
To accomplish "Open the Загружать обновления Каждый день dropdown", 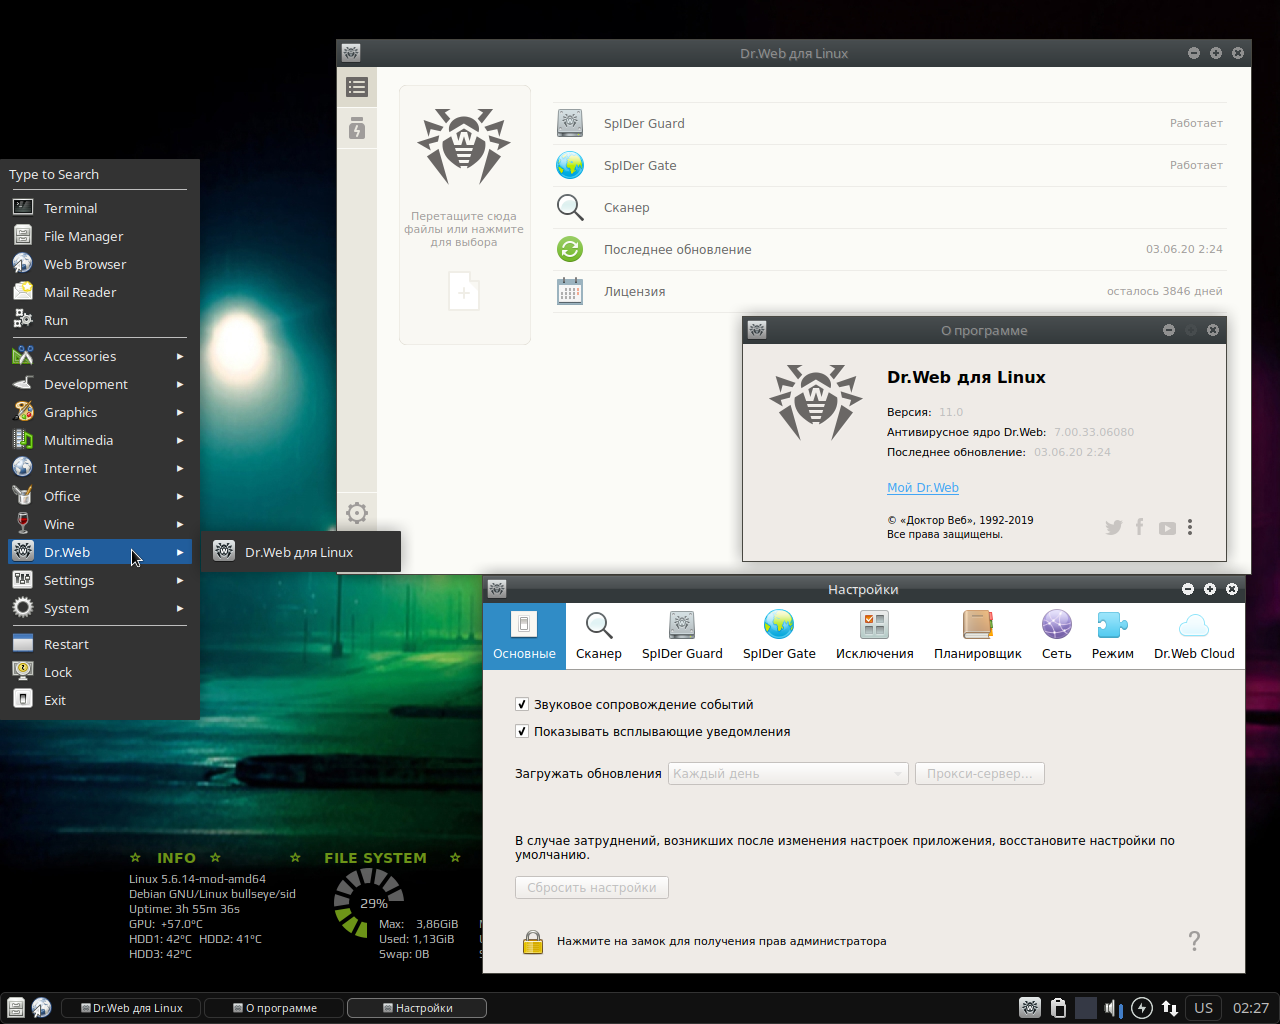I will click(x=788, y=773).
